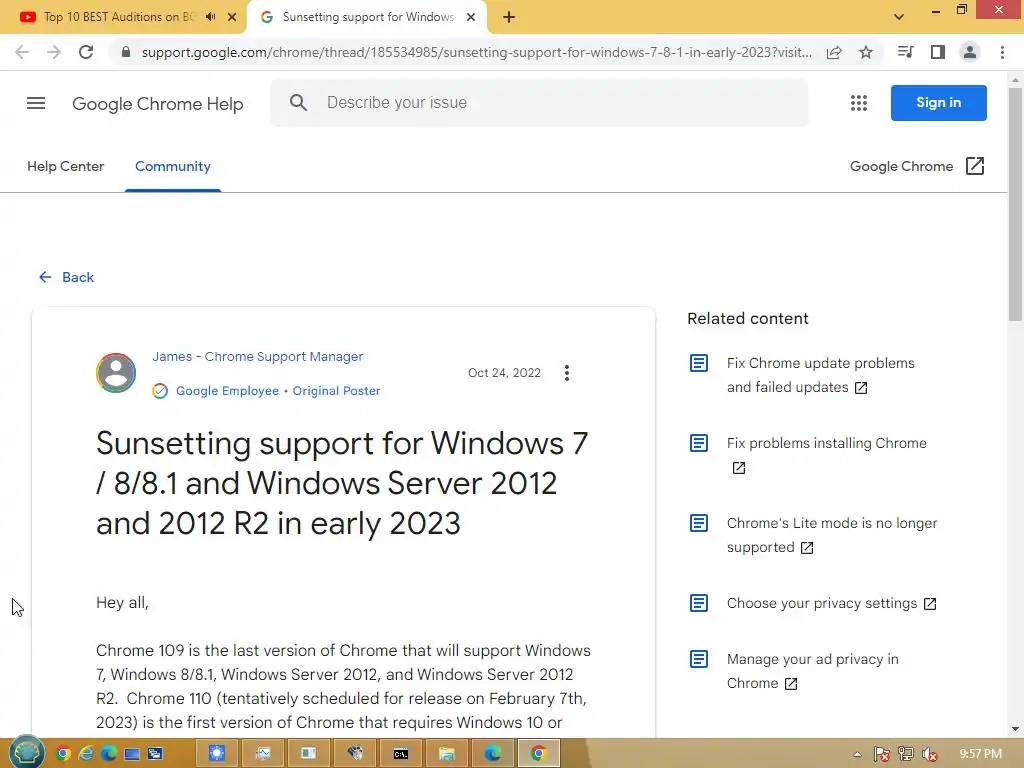Bookmark this page with the star
The image size is (1024, 768).
click(x=866, y=52)
